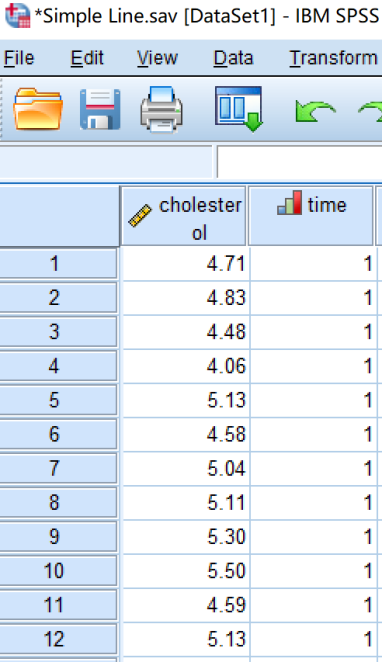The width and height of the screenshot is (382, 662).
Task: Click the cholesterol cell showing 4.71
Action: coord(185,264)
